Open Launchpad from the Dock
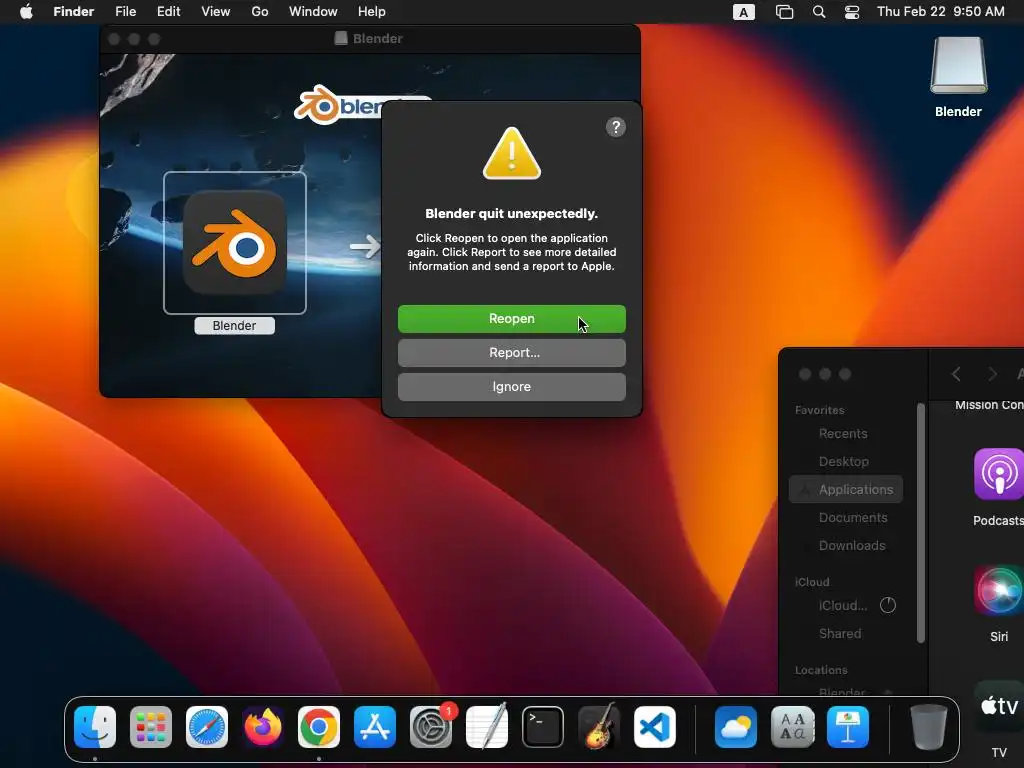Screen dimensions: 1024x768 coord(151,727)
